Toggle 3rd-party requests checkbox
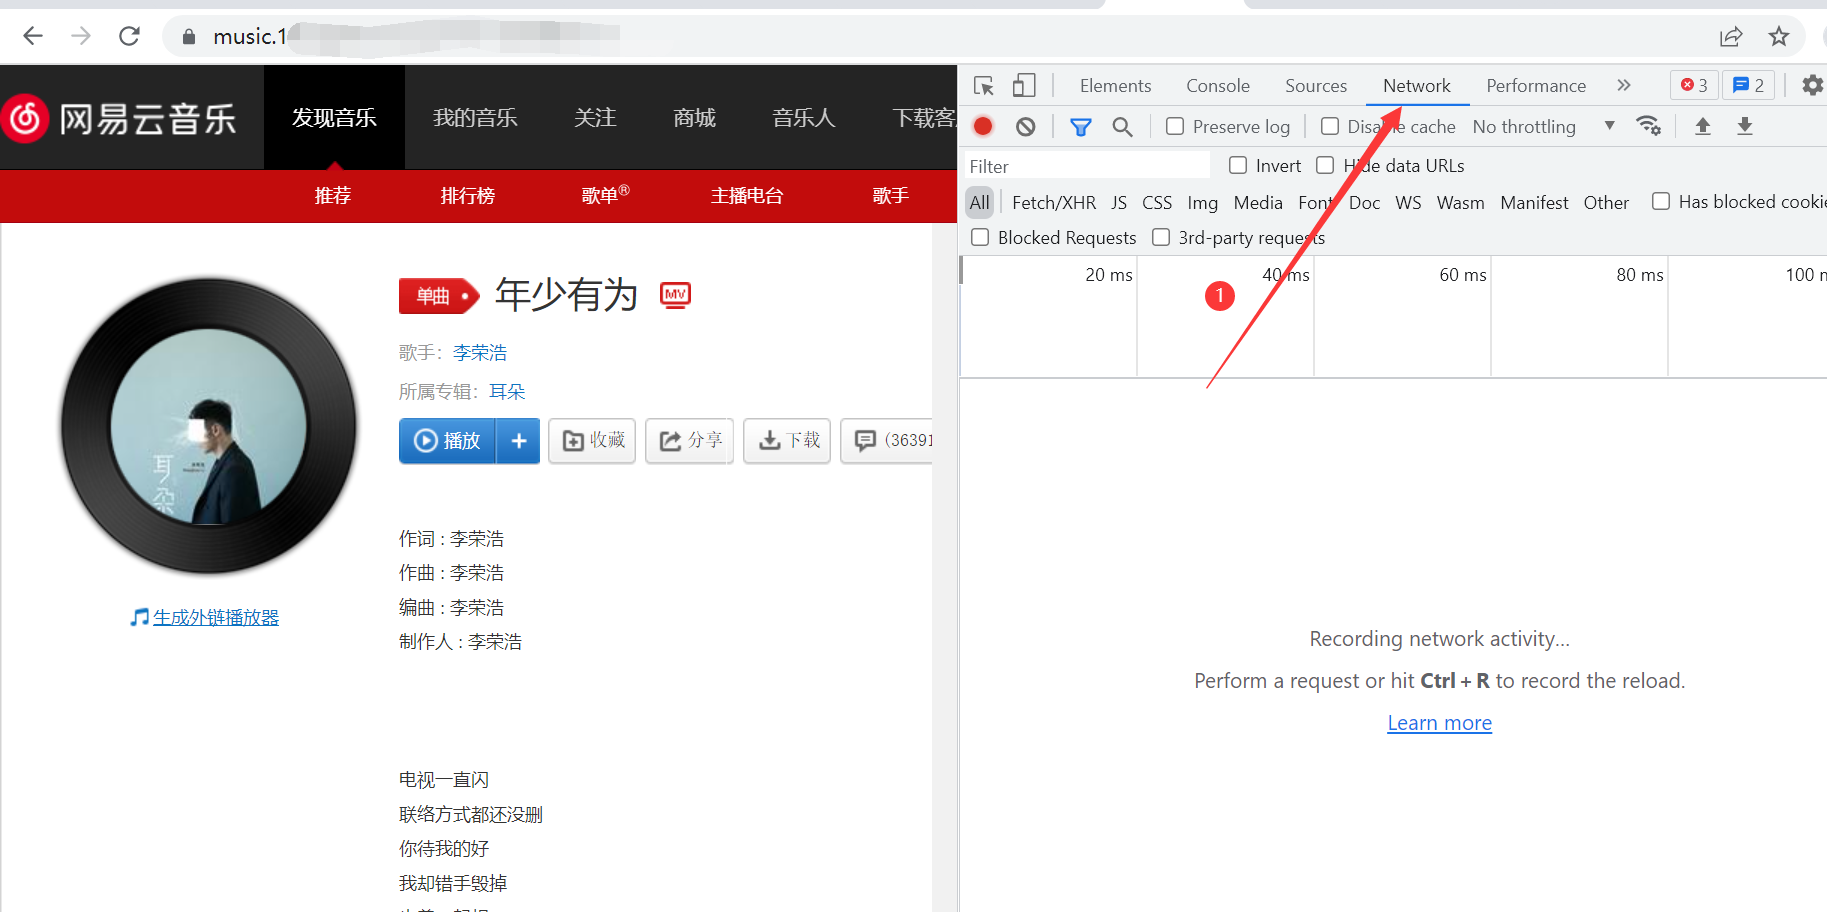1827x912 pixels. point(1161,238)
